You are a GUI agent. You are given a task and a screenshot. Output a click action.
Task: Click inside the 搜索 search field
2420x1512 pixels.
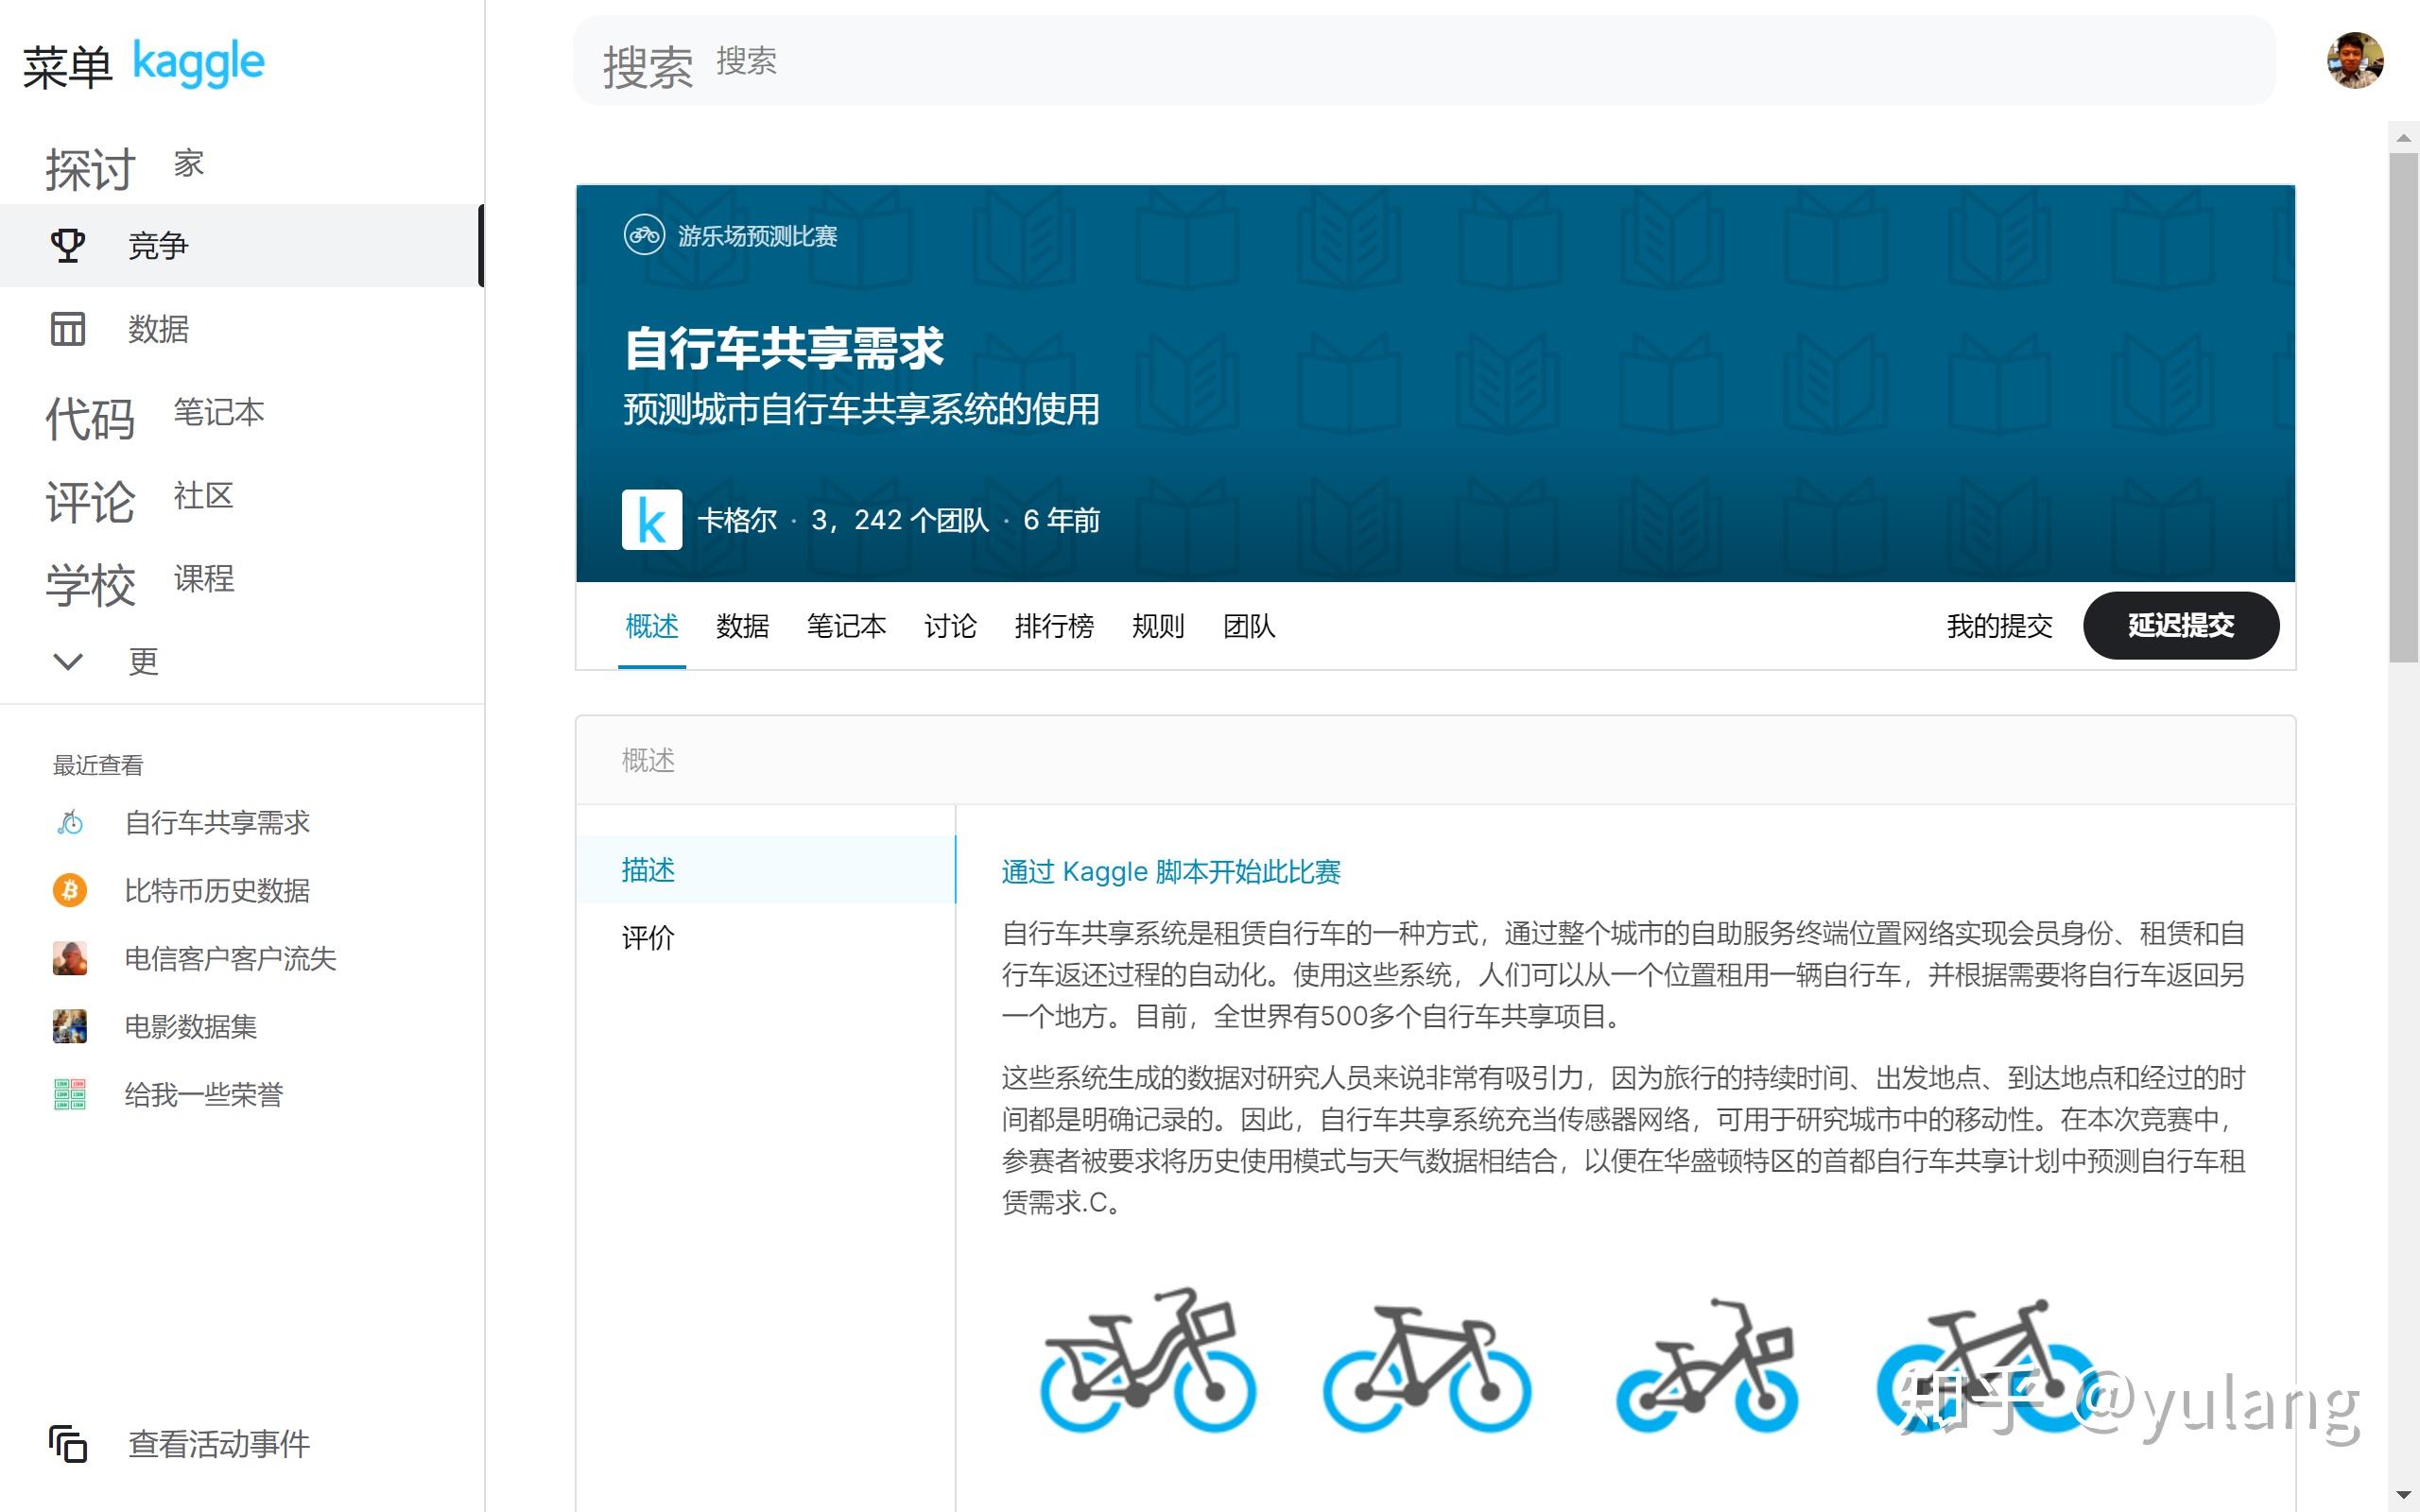(x=1200, y=62)
